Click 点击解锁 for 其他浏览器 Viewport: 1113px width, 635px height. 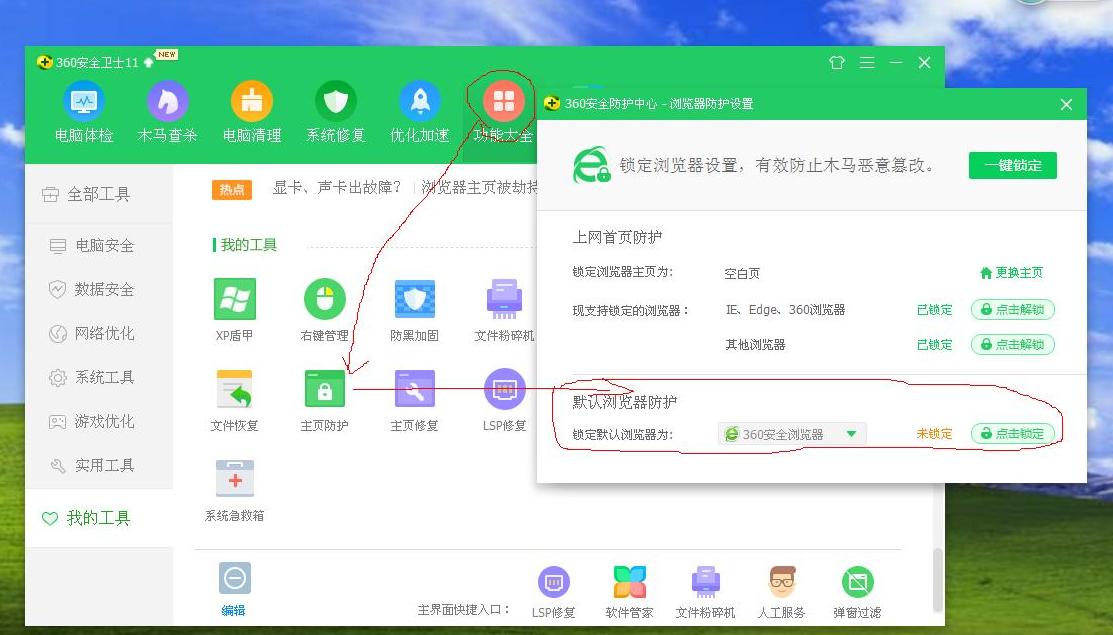coord(1013,344)
